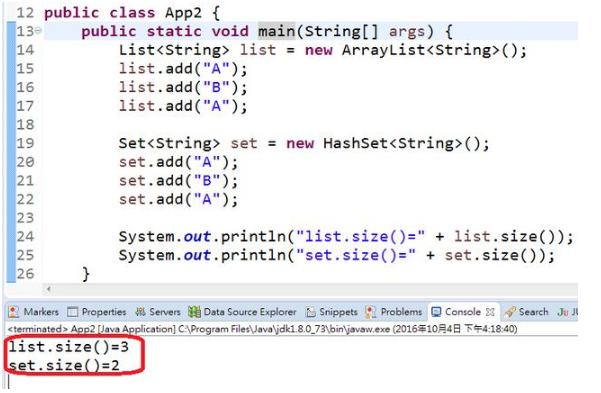Select the JUnit tab
Image resolution: width=601 pixels, height=393 pixels.
click(568, 312)
